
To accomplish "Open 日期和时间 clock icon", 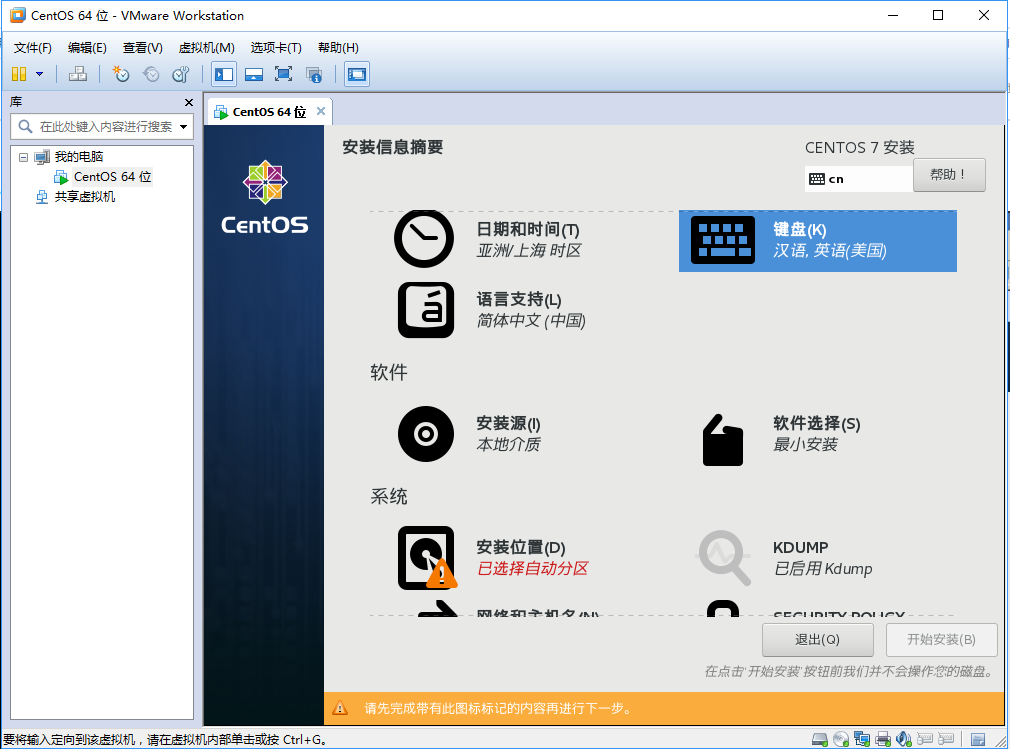I will pos(424,238).
